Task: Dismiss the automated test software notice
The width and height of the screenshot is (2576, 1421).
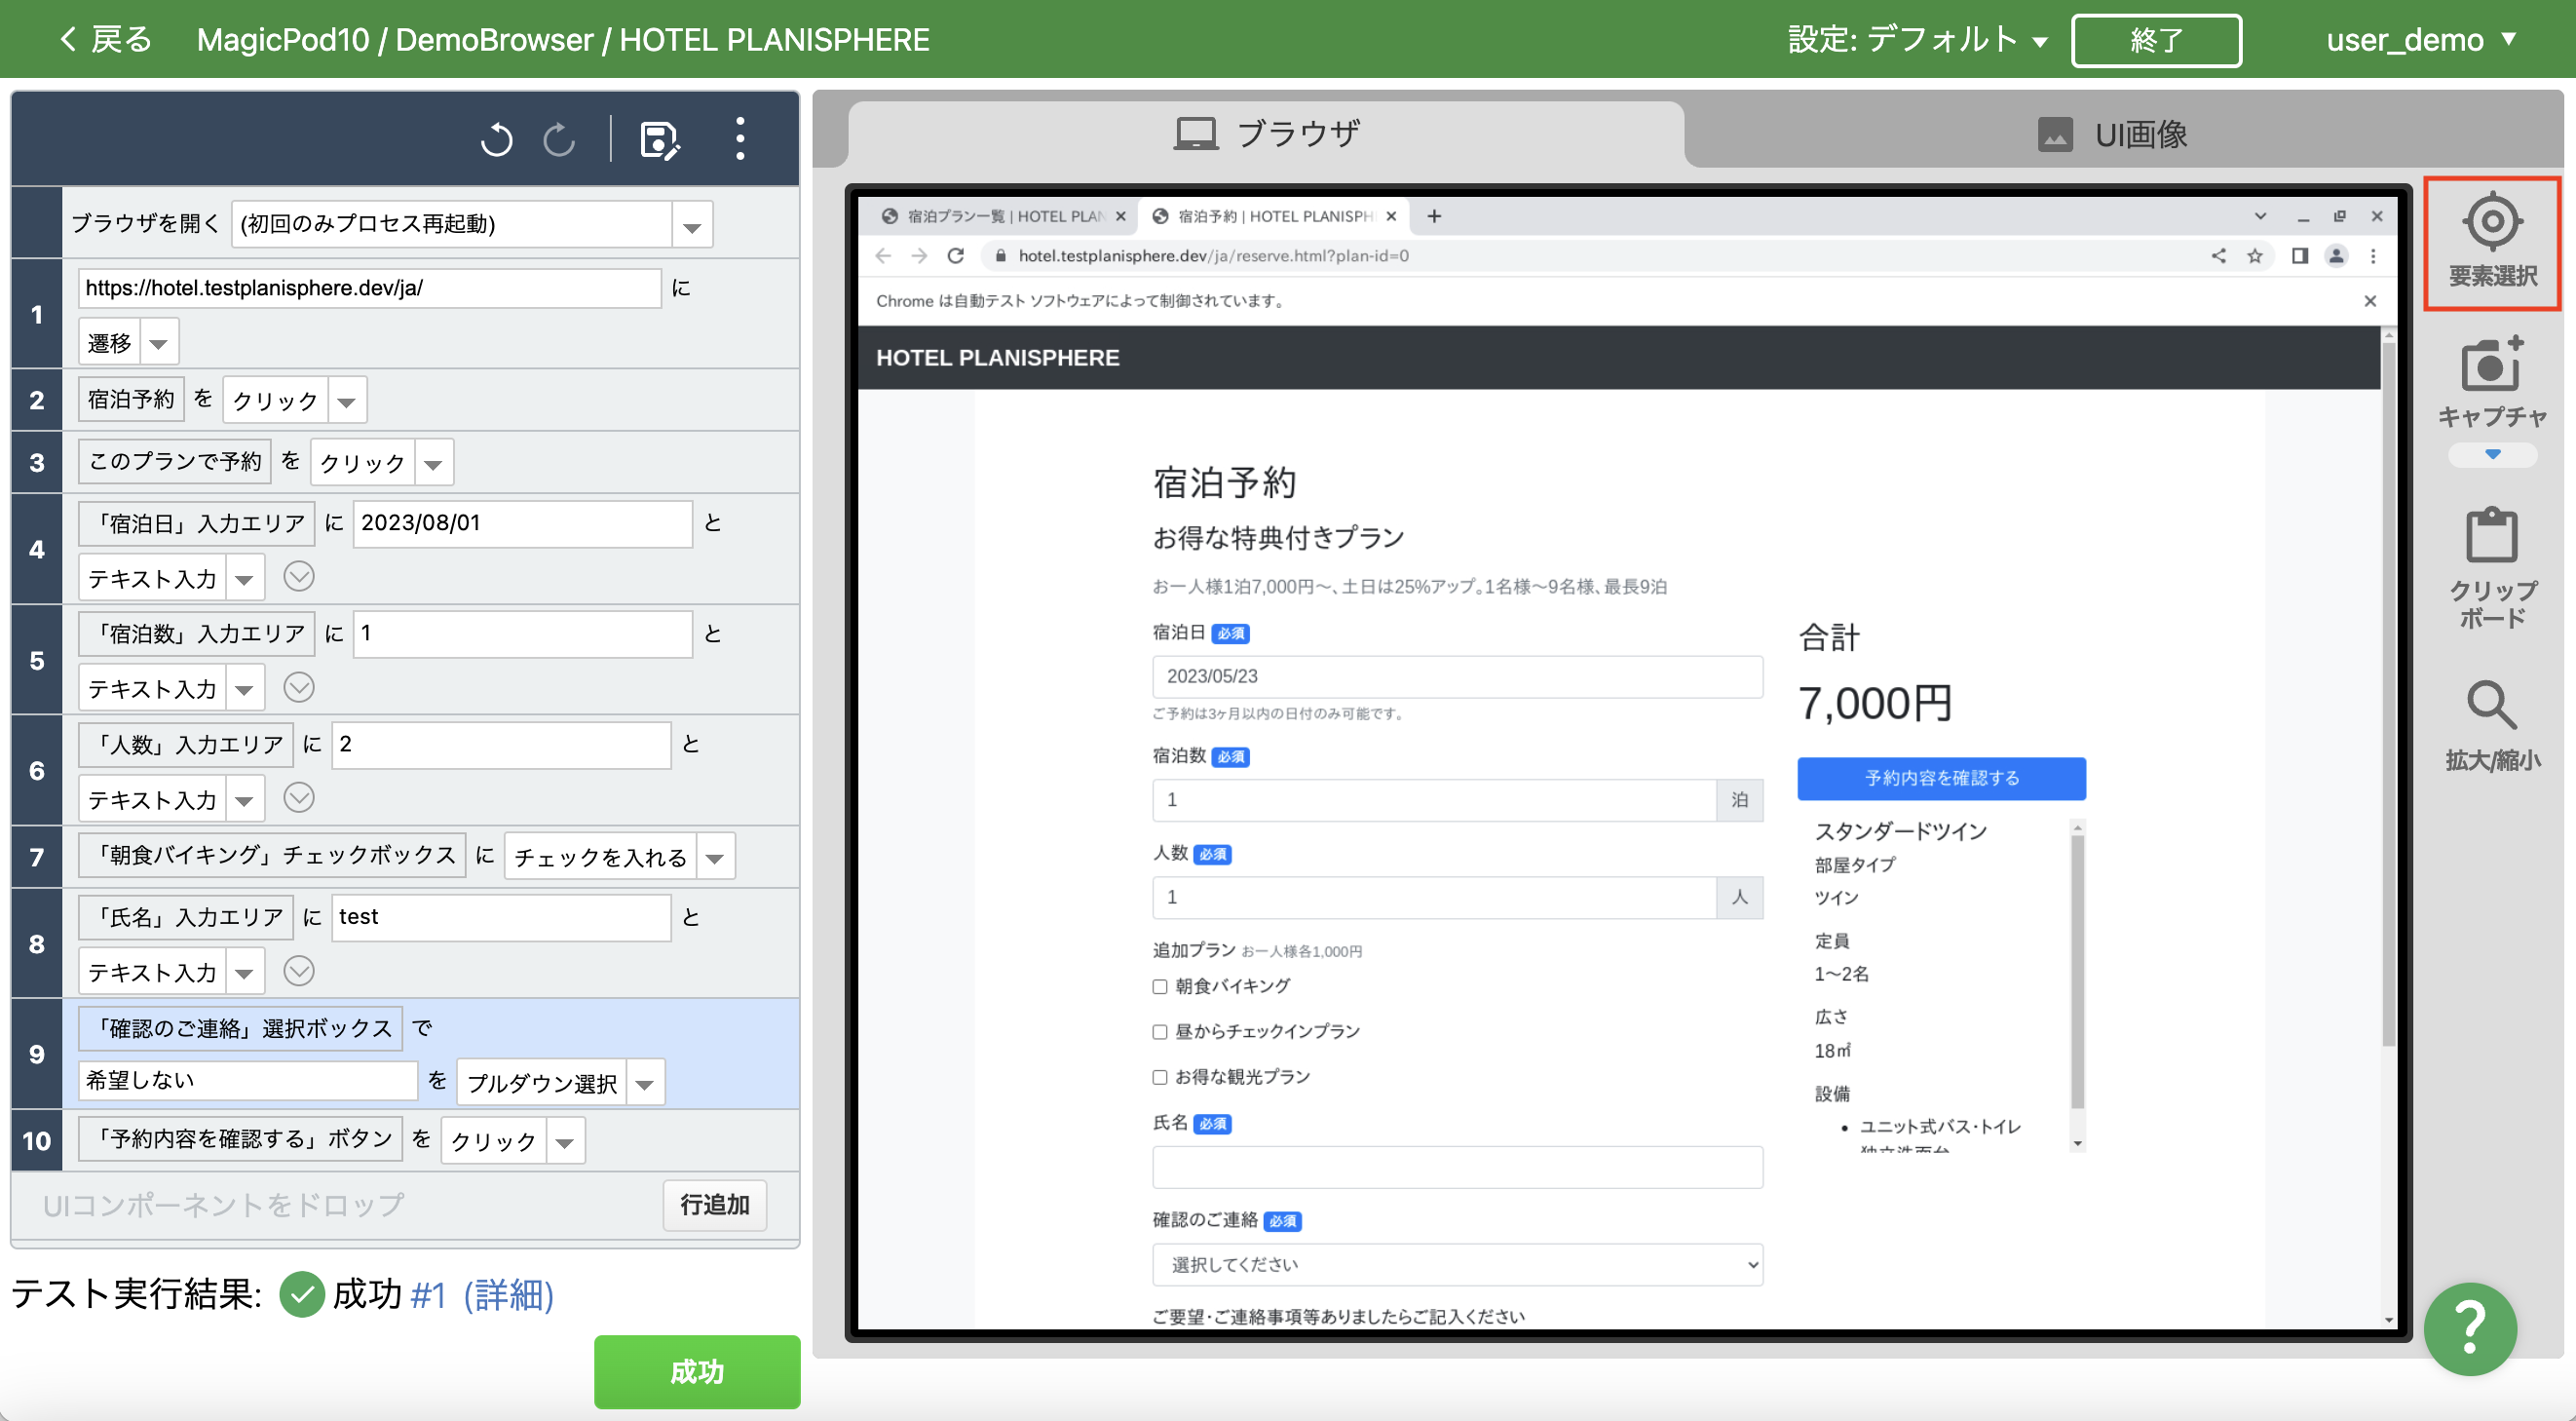Action: (x=2369, y=301)
